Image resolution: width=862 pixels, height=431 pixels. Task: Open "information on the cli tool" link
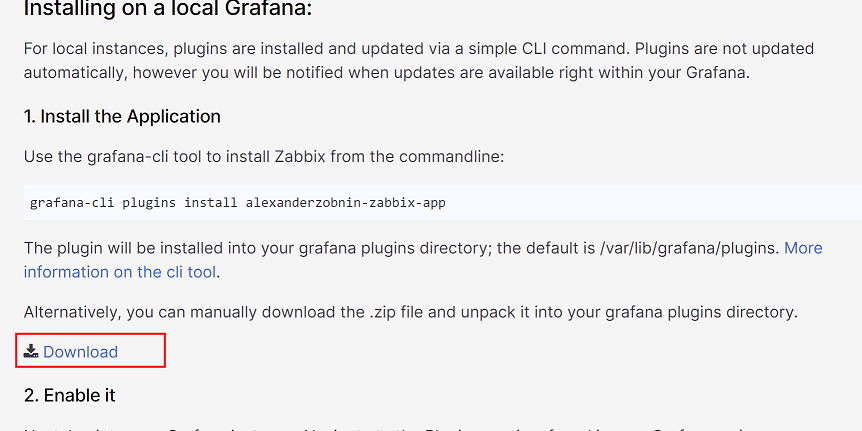click(x=121, y=271)
